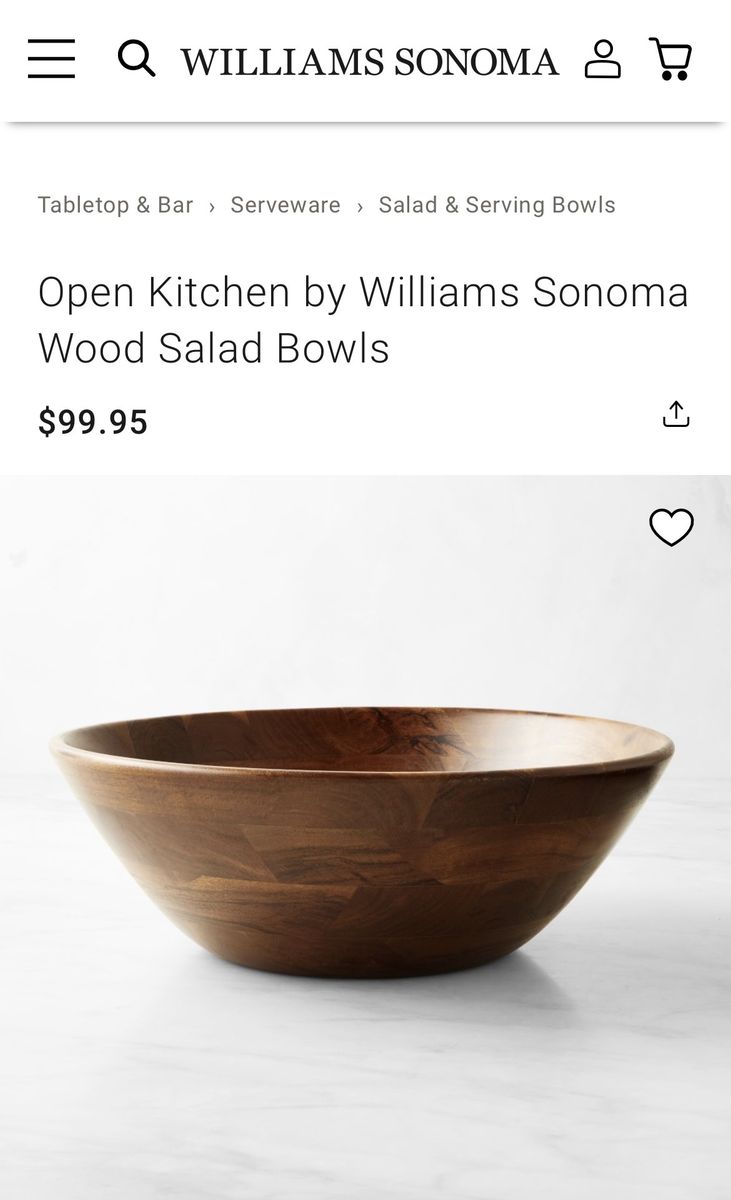Select the Wood Salad Bowls product title
Screen dimensions: 731x1200
click(363, 320)
